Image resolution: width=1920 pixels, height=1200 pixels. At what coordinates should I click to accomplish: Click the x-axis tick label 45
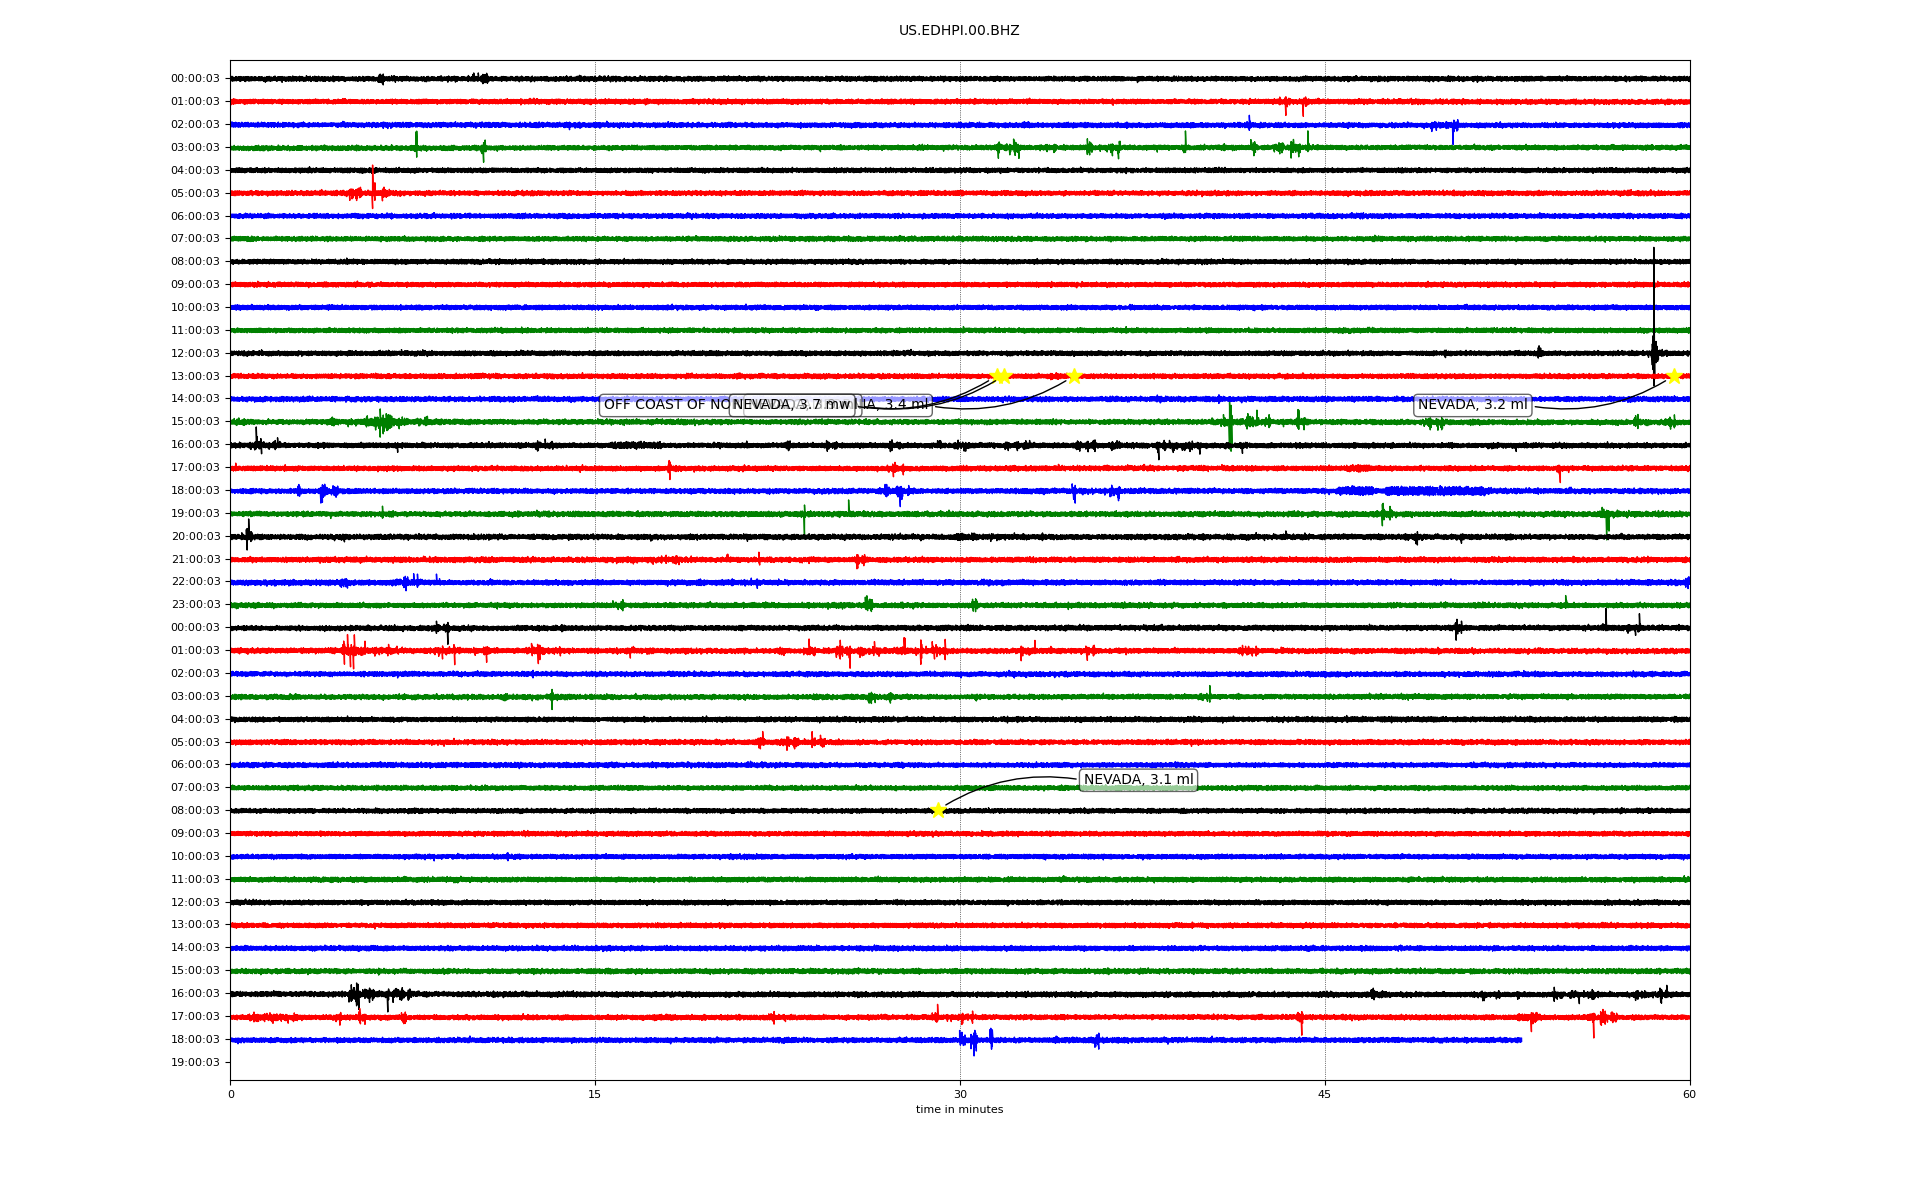pyautogui.click(x=1325, y=1094)
